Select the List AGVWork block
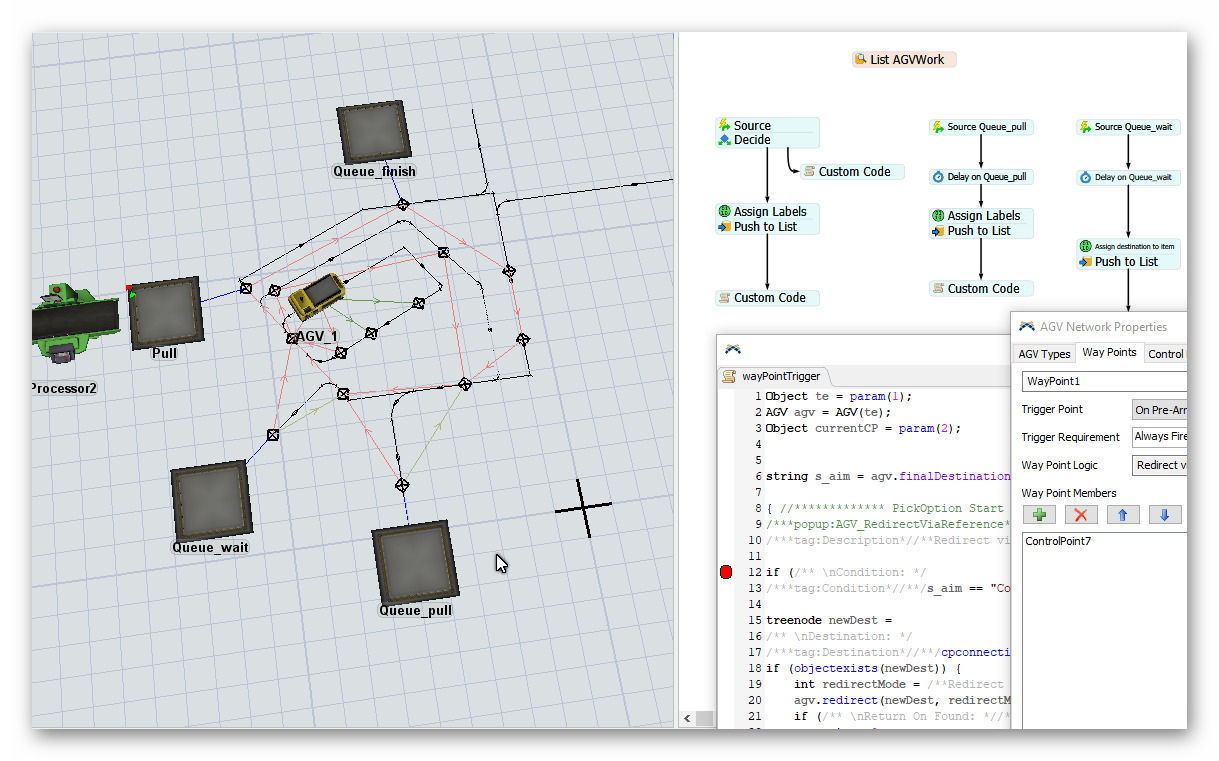The image size is (1219, 761). [x=904, y=60]
